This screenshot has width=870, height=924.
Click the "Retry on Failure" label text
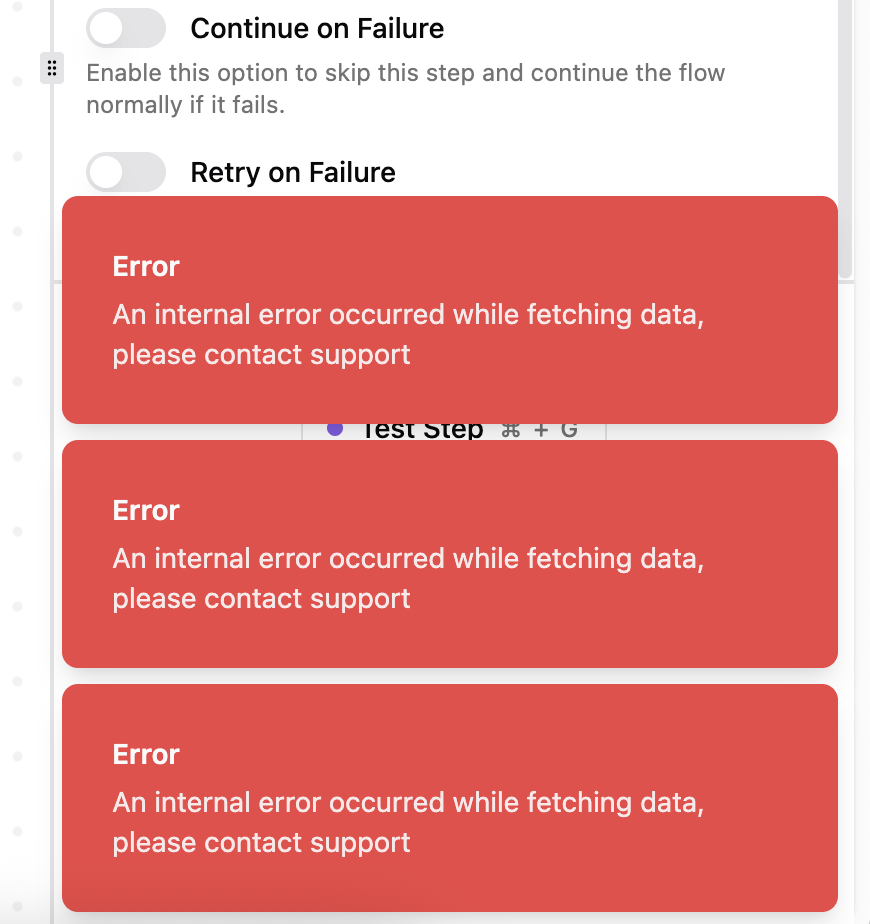(x=293, y=173)
